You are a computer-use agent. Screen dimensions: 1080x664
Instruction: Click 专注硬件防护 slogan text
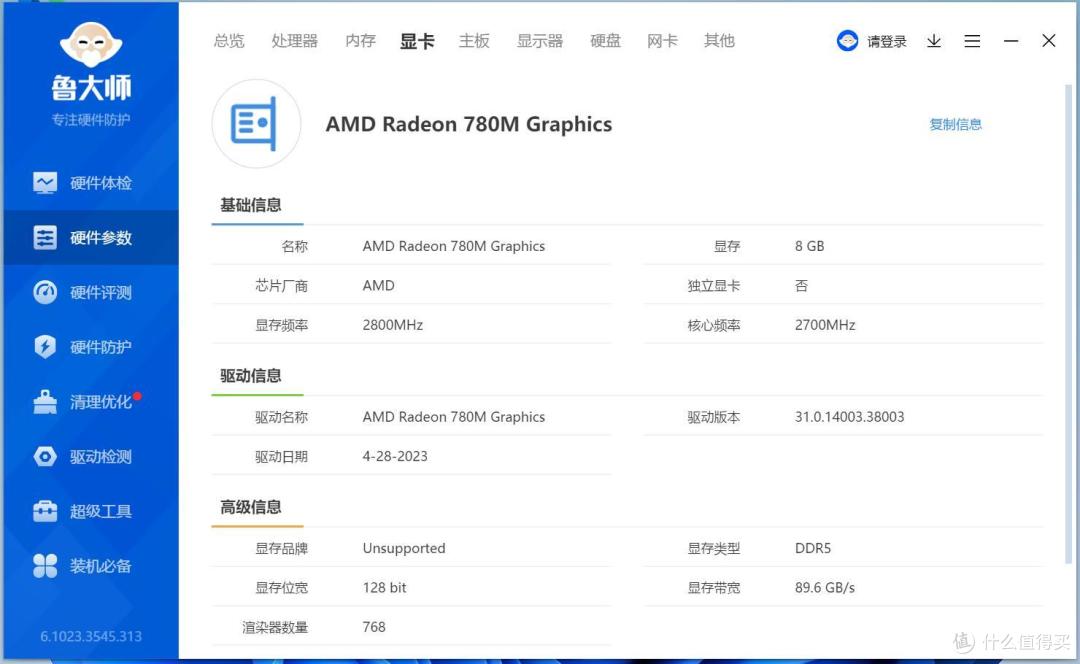click(91, 120)
